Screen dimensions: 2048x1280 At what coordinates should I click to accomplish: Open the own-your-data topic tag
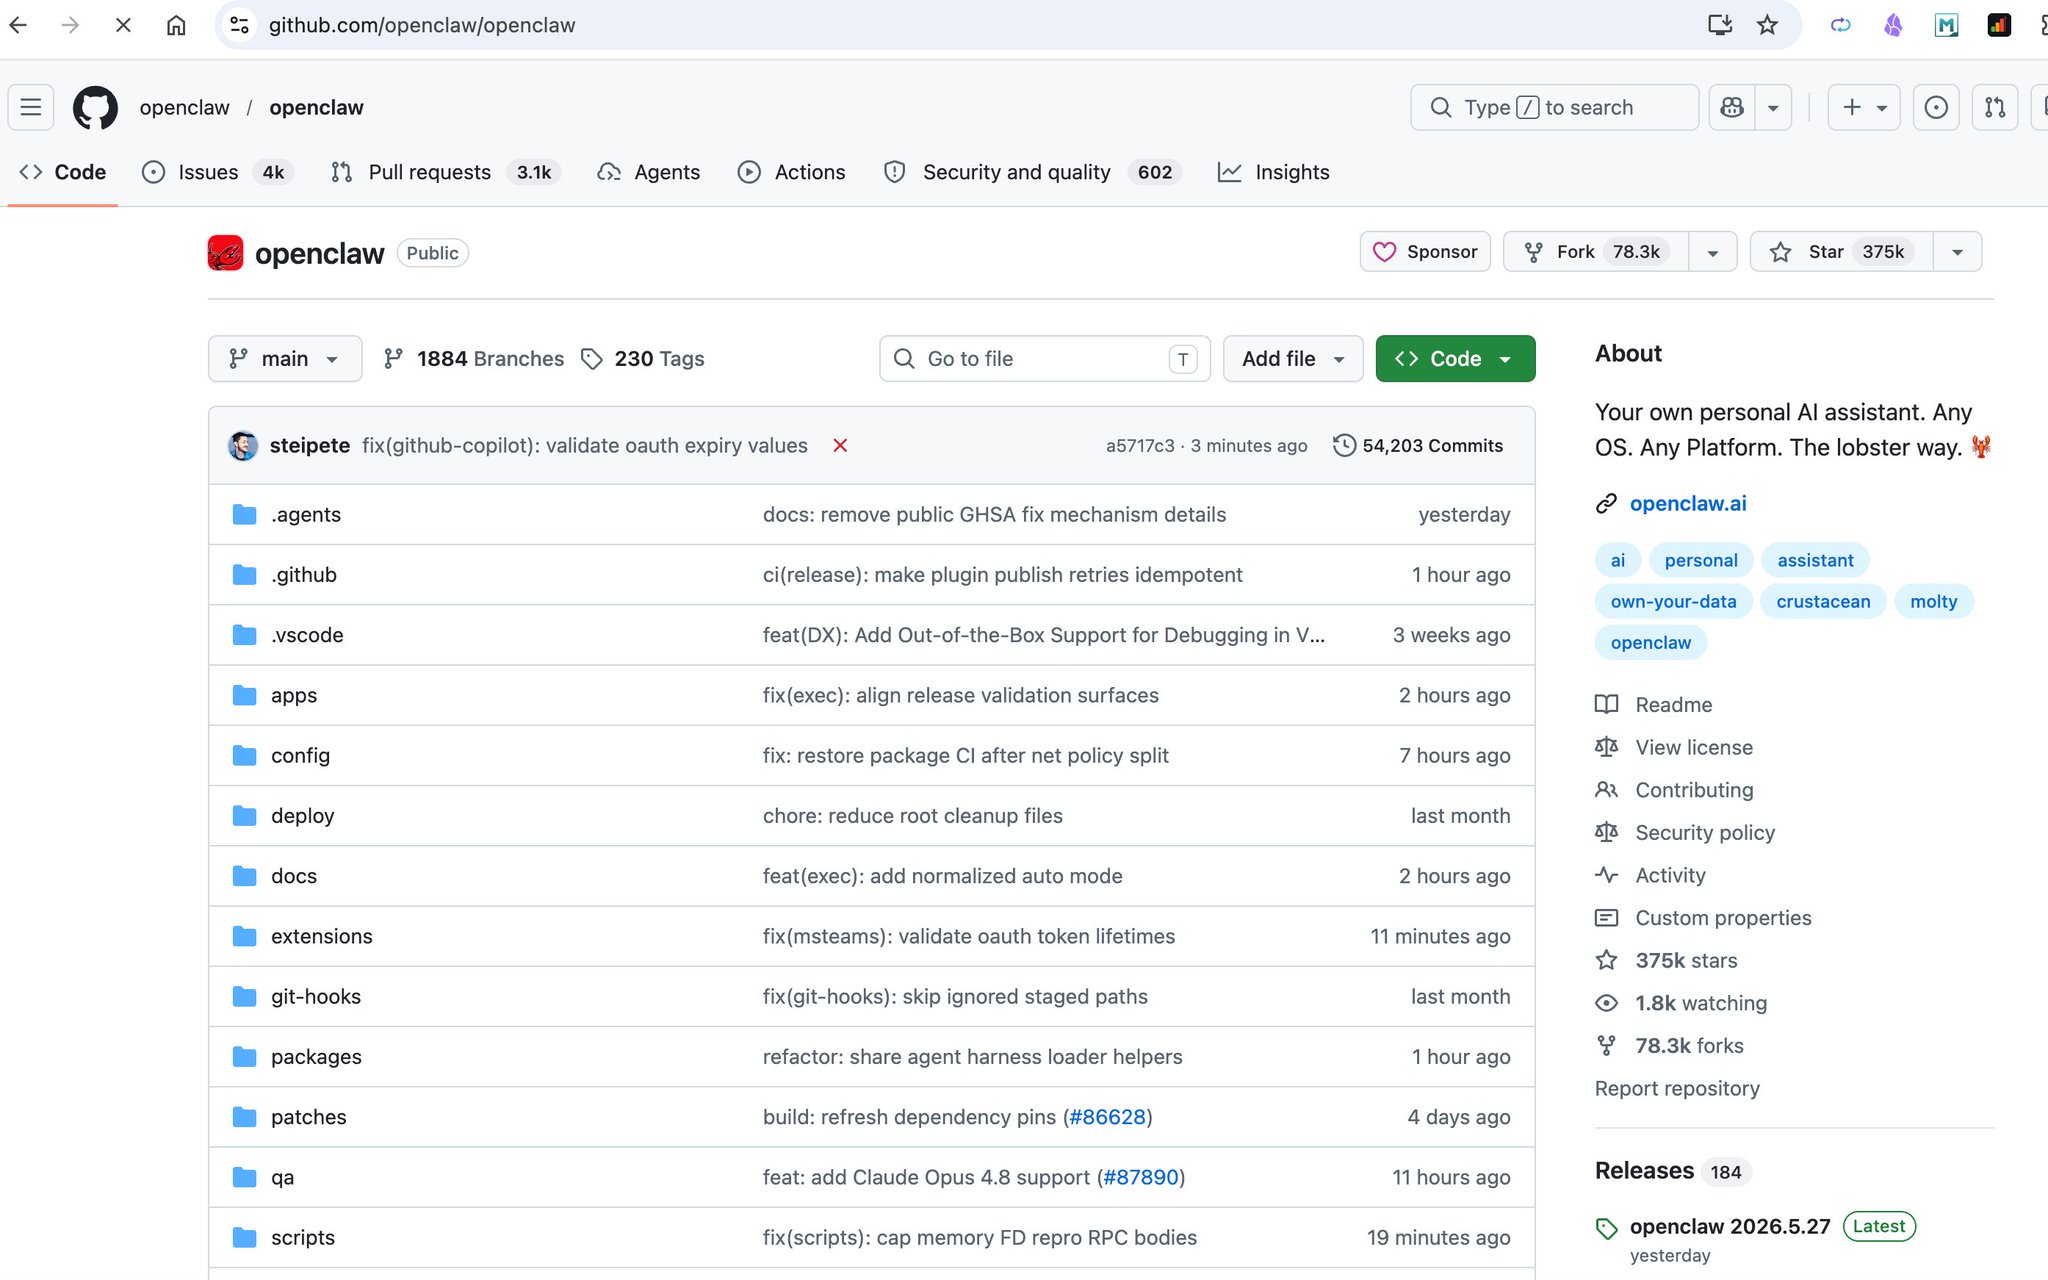click(x=1673, y=601)
